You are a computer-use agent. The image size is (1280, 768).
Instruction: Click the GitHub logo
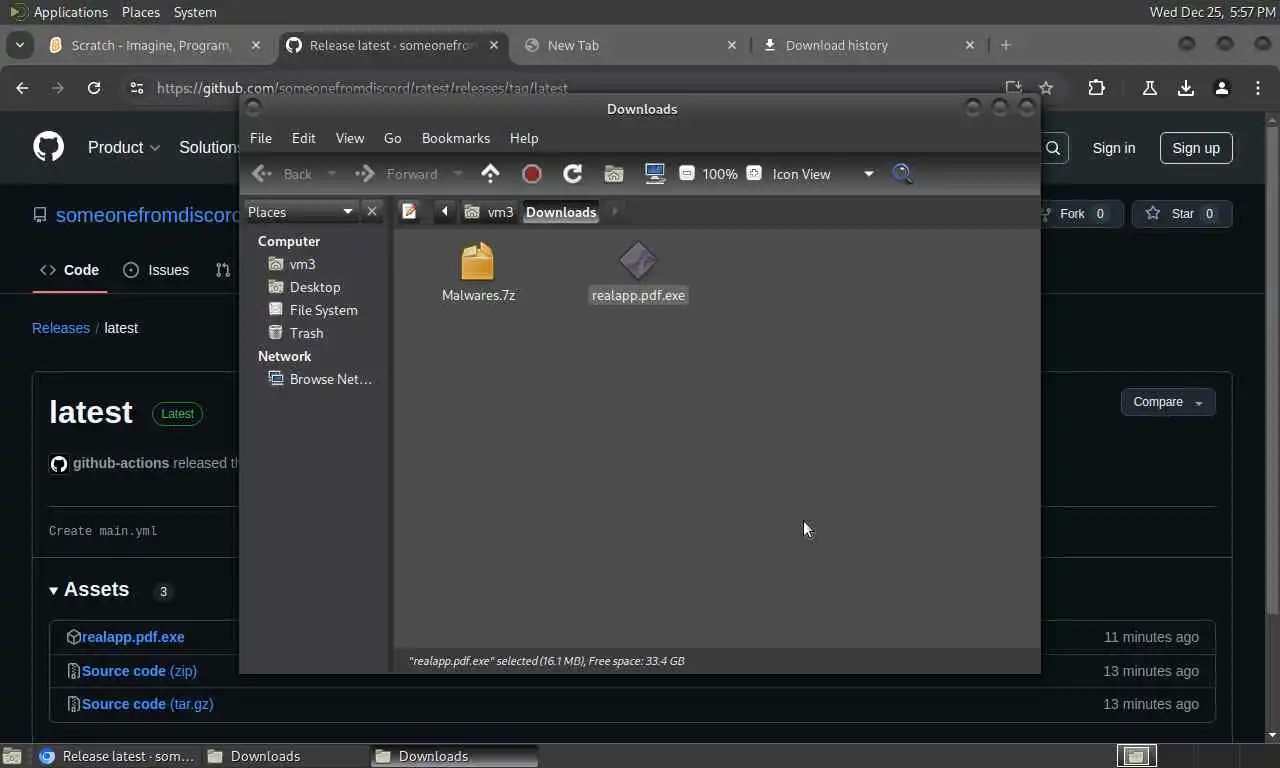[48, 147]
